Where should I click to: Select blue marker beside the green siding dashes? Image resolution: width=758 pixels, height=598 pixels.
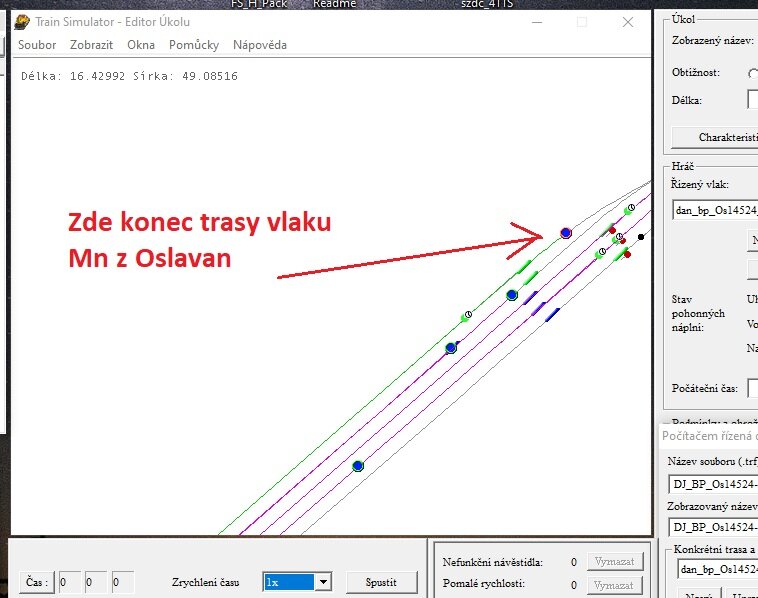(512, 295)
